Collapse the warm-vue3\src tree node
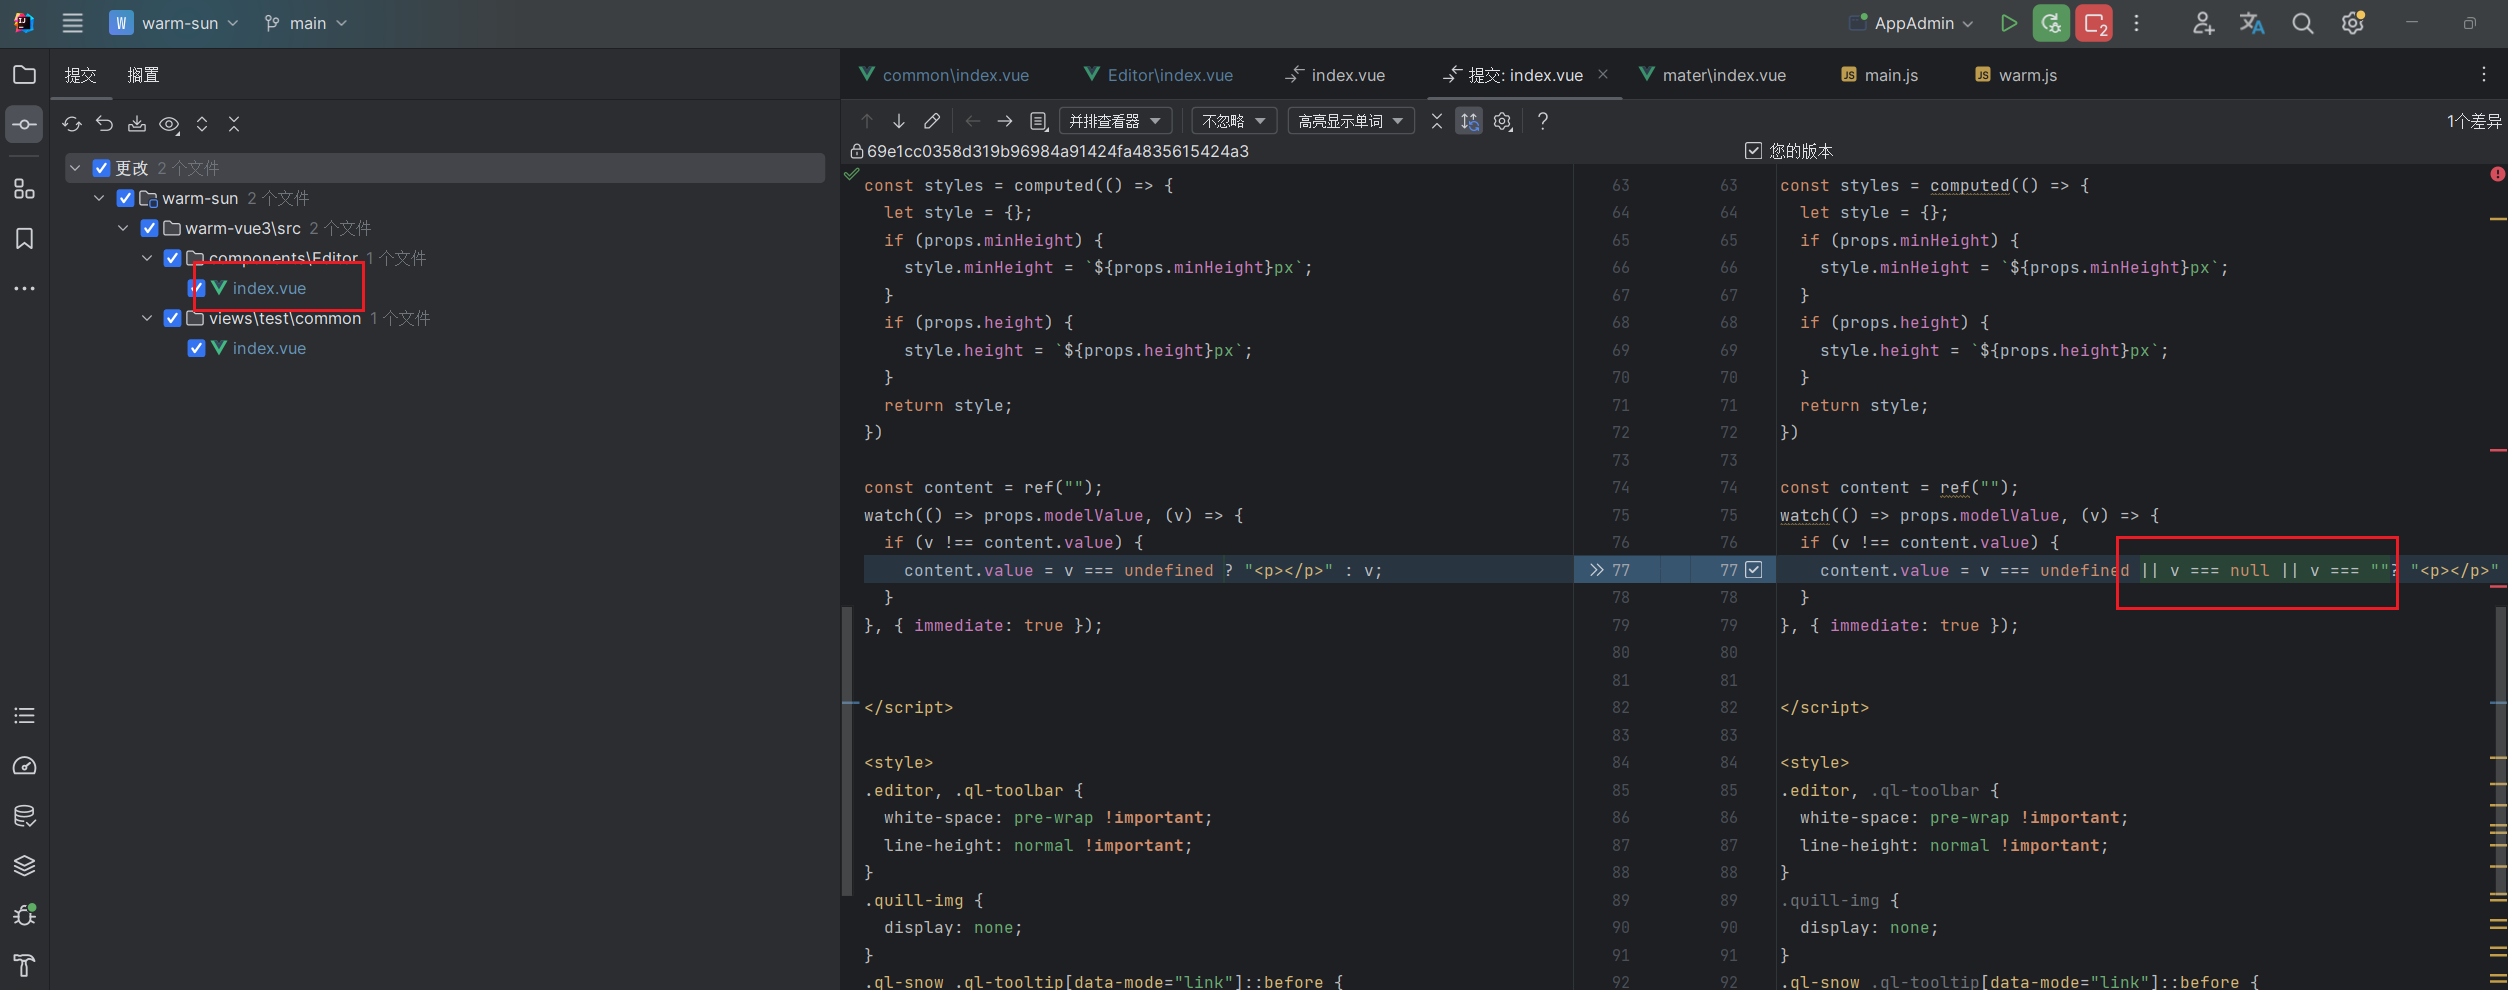Viewport: 2508px width, 990px height. pos(123,228)
